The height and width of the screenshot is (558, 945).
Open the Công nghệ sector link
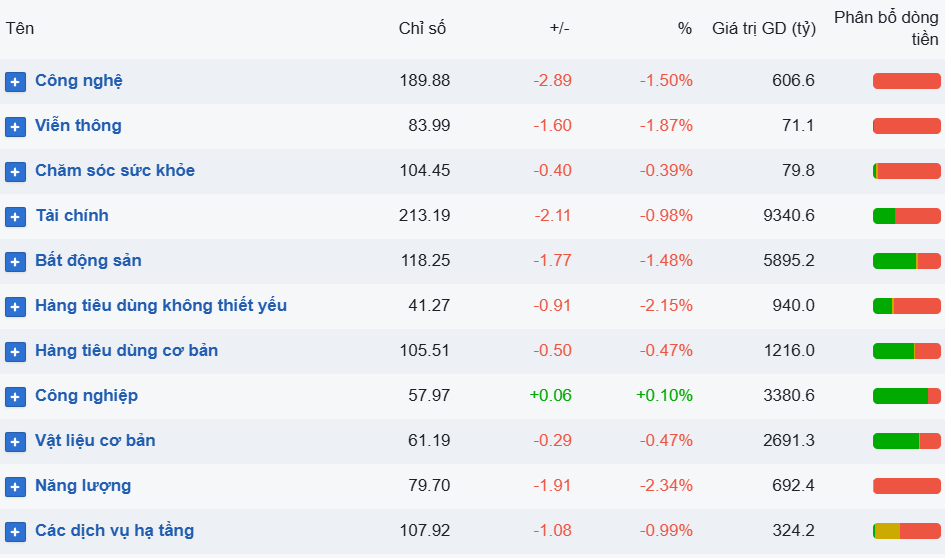(79, 80)
